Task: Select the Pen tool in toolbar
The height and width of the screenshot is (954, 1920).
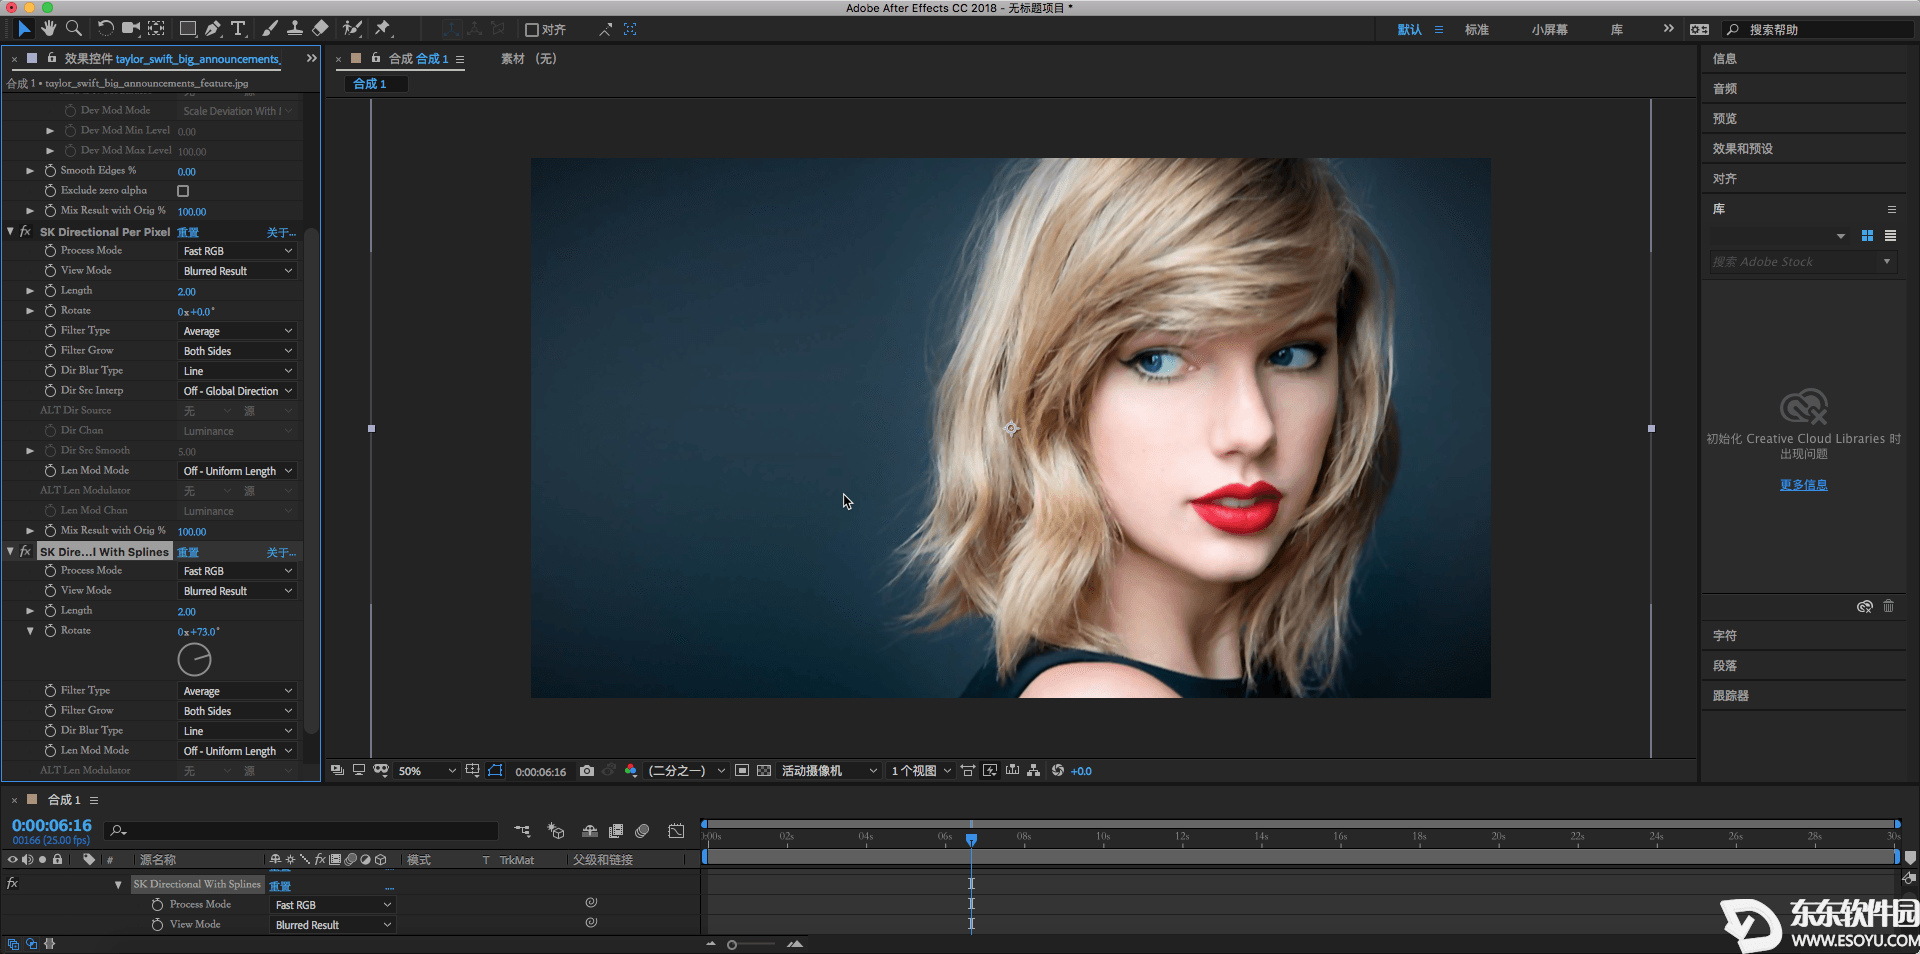Action: pos(213,29)
